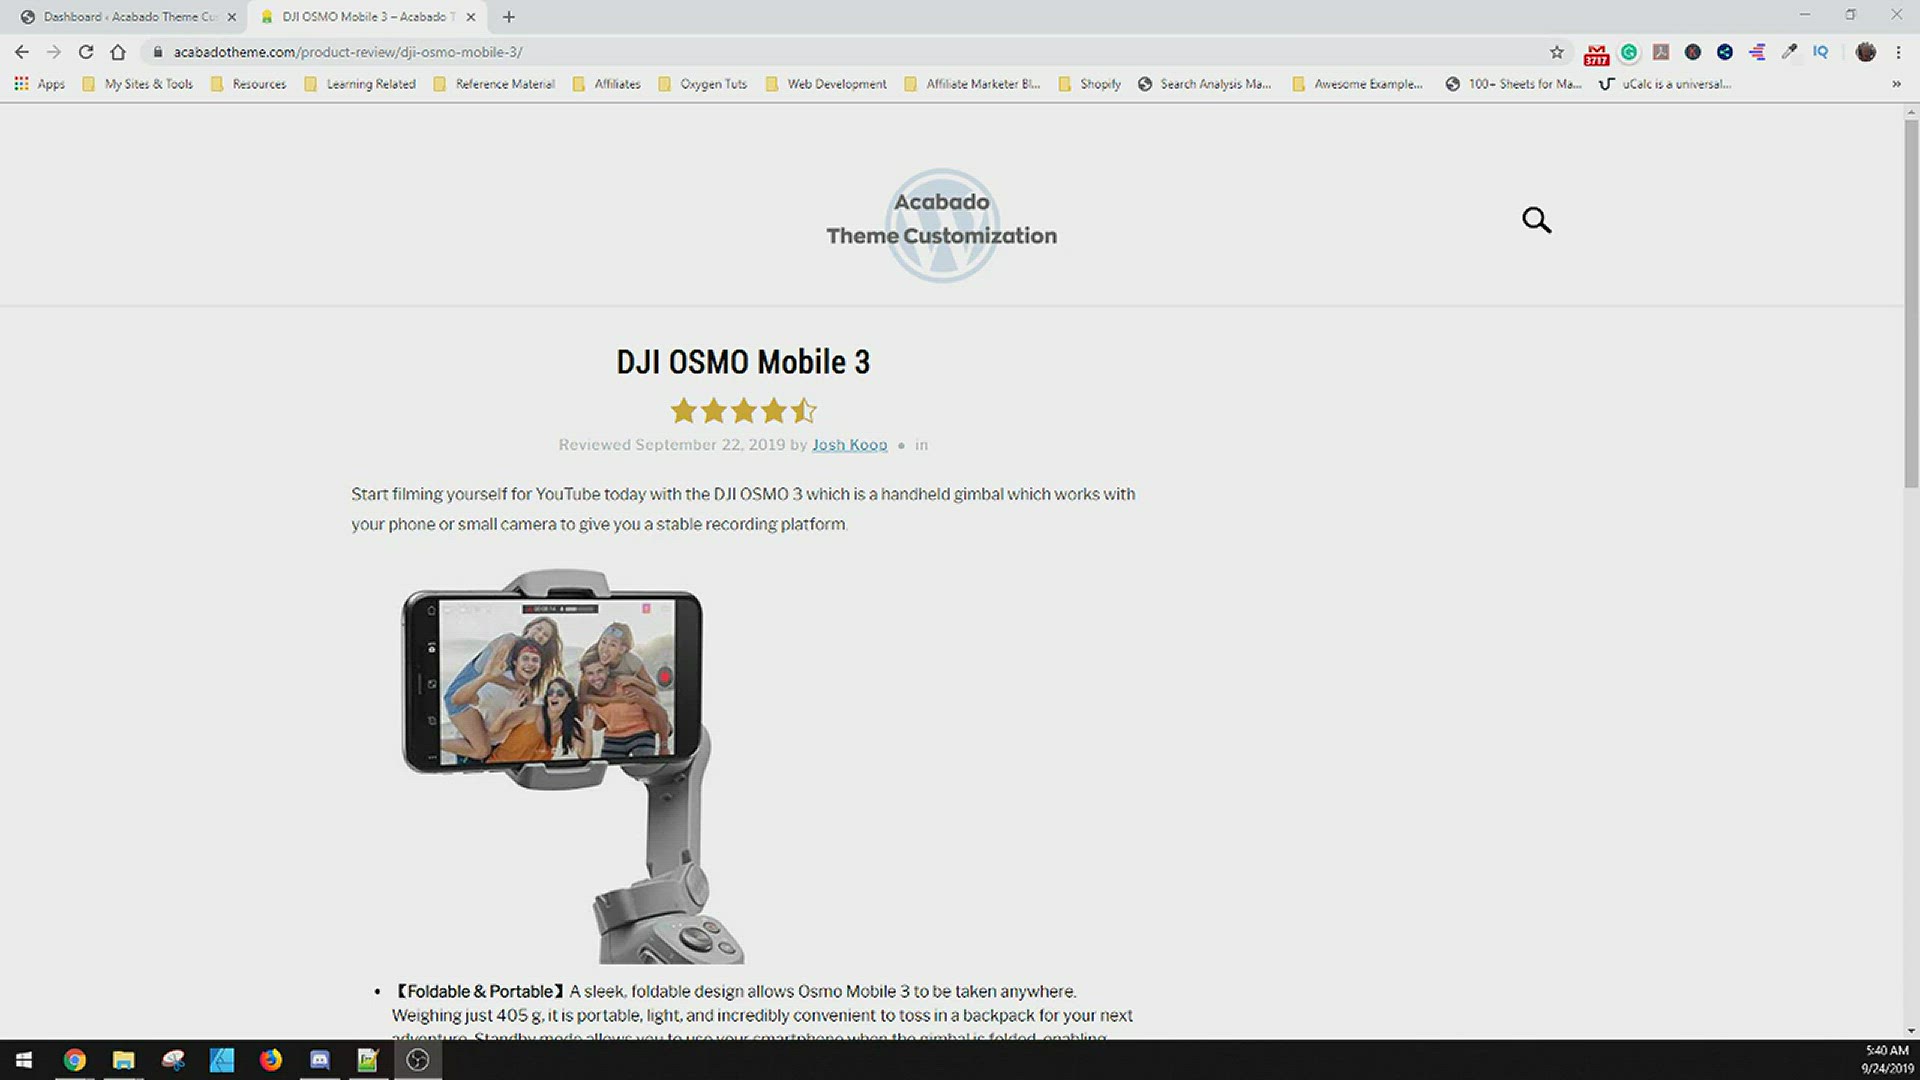Click the site search magnifier icon
1920x1080 pixels.
point(1537,220)
